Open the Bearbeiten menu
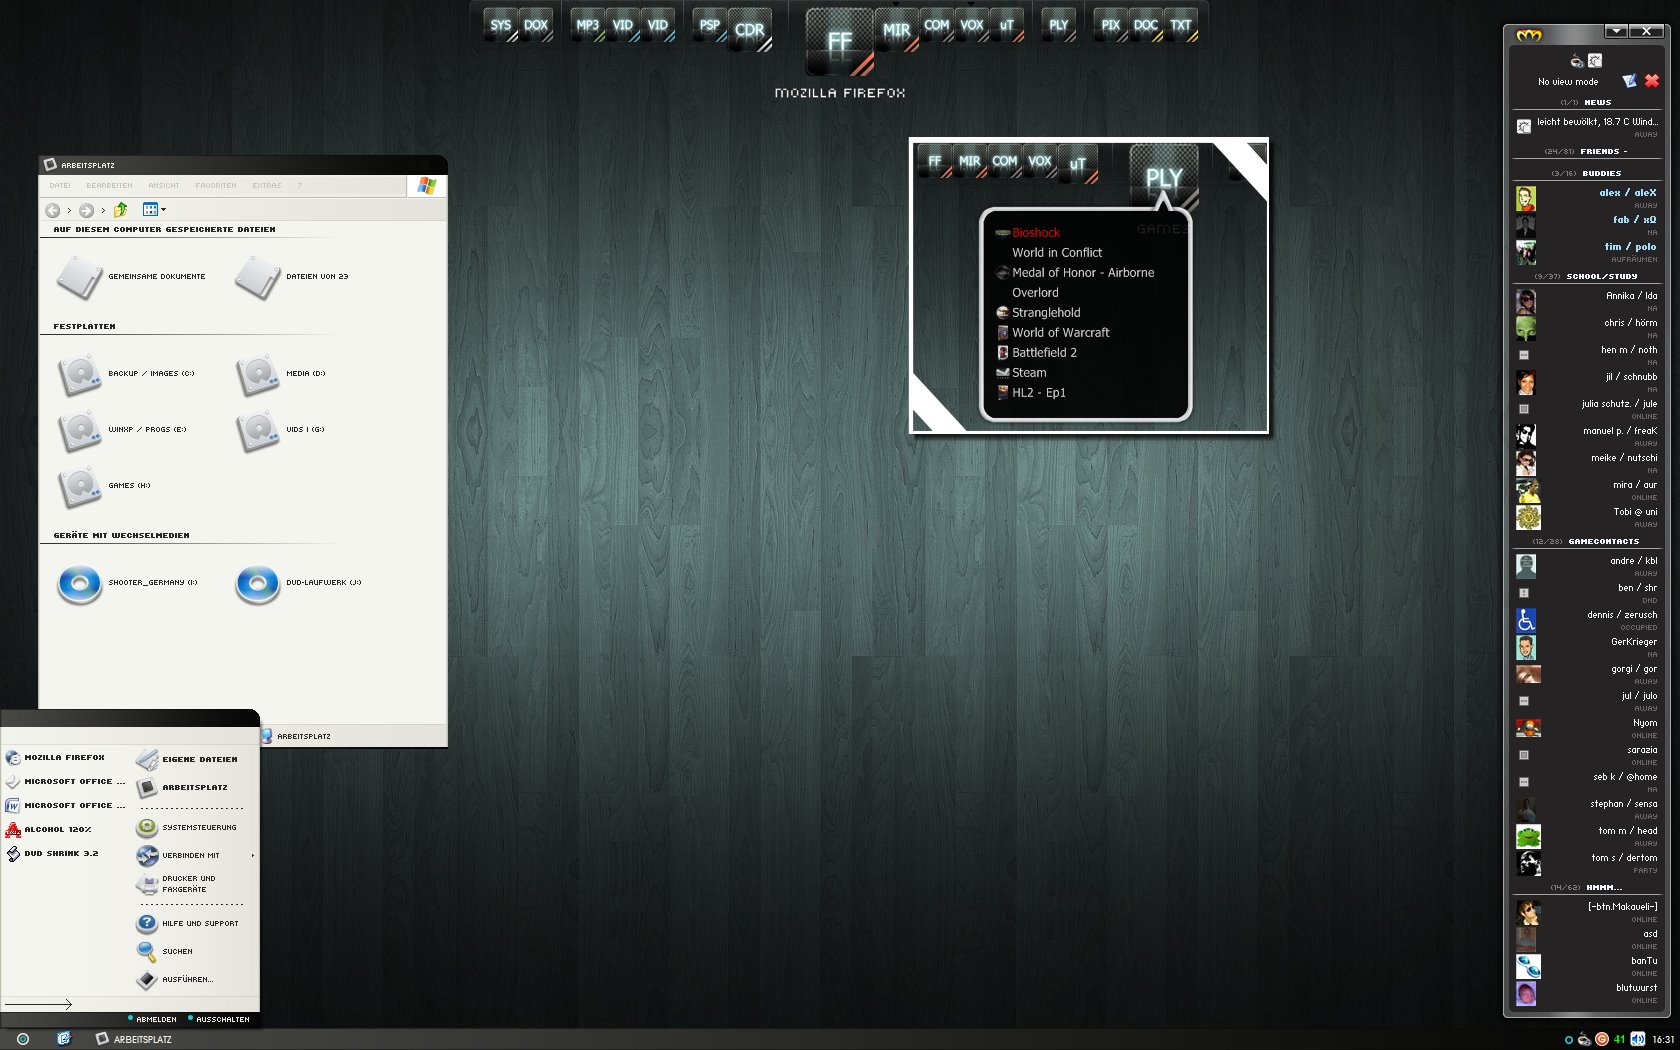The height and width of the screenshot is (1050, 1680). point(109,186)
